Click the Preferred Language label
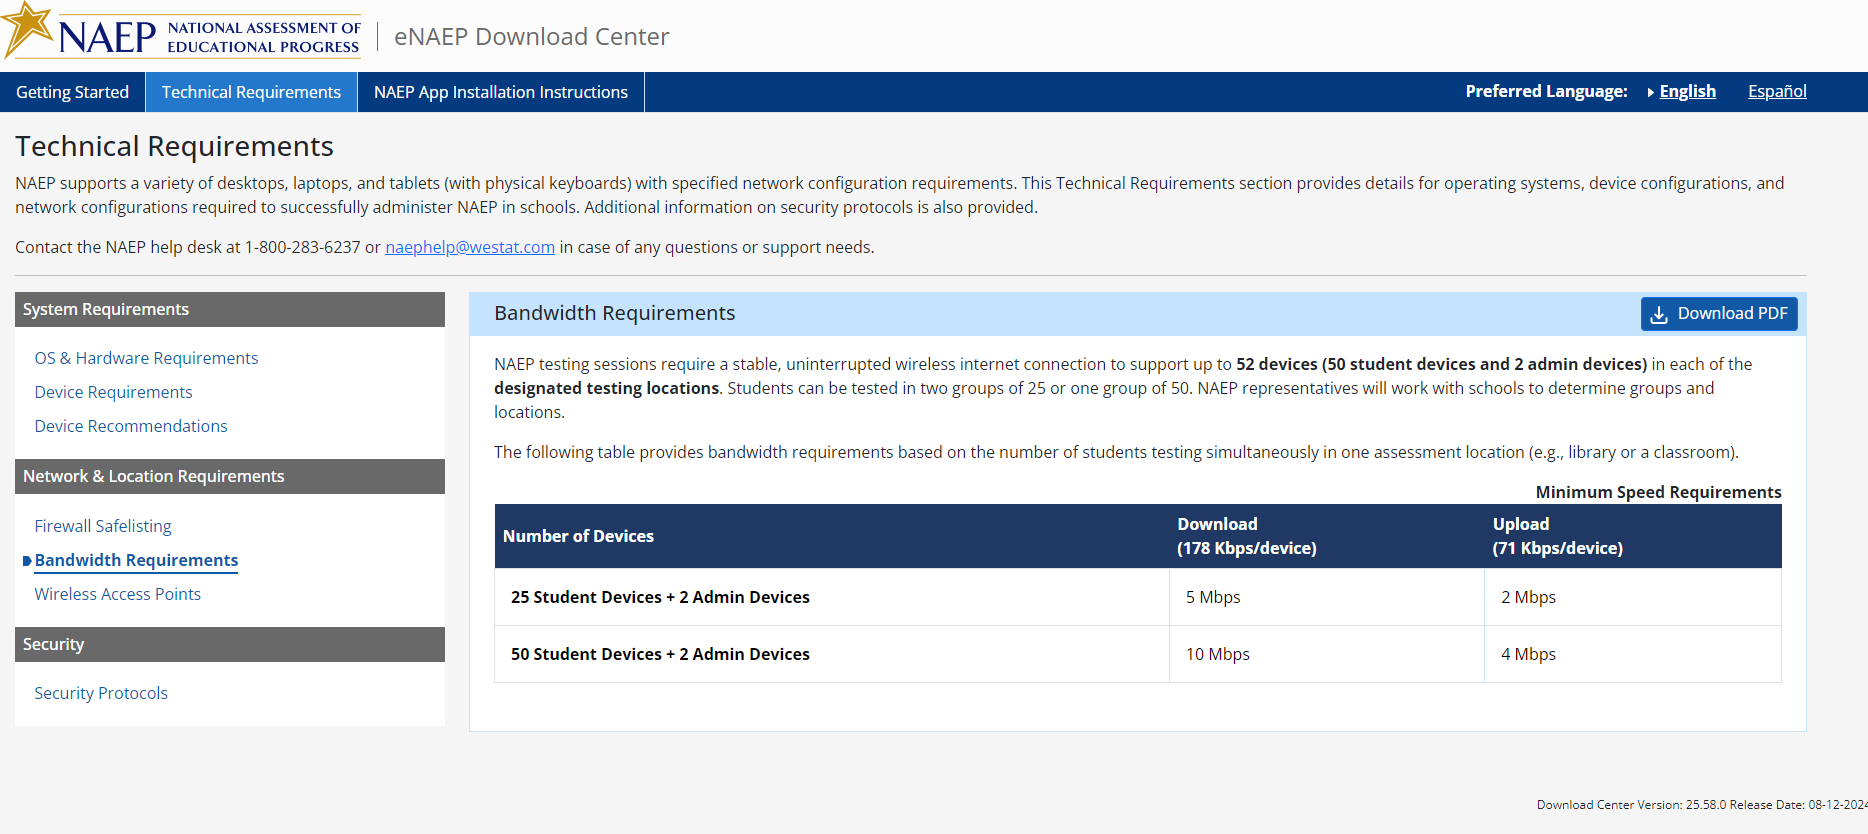The height and width of the screenshot is (834, 1868). point(1547,91)
